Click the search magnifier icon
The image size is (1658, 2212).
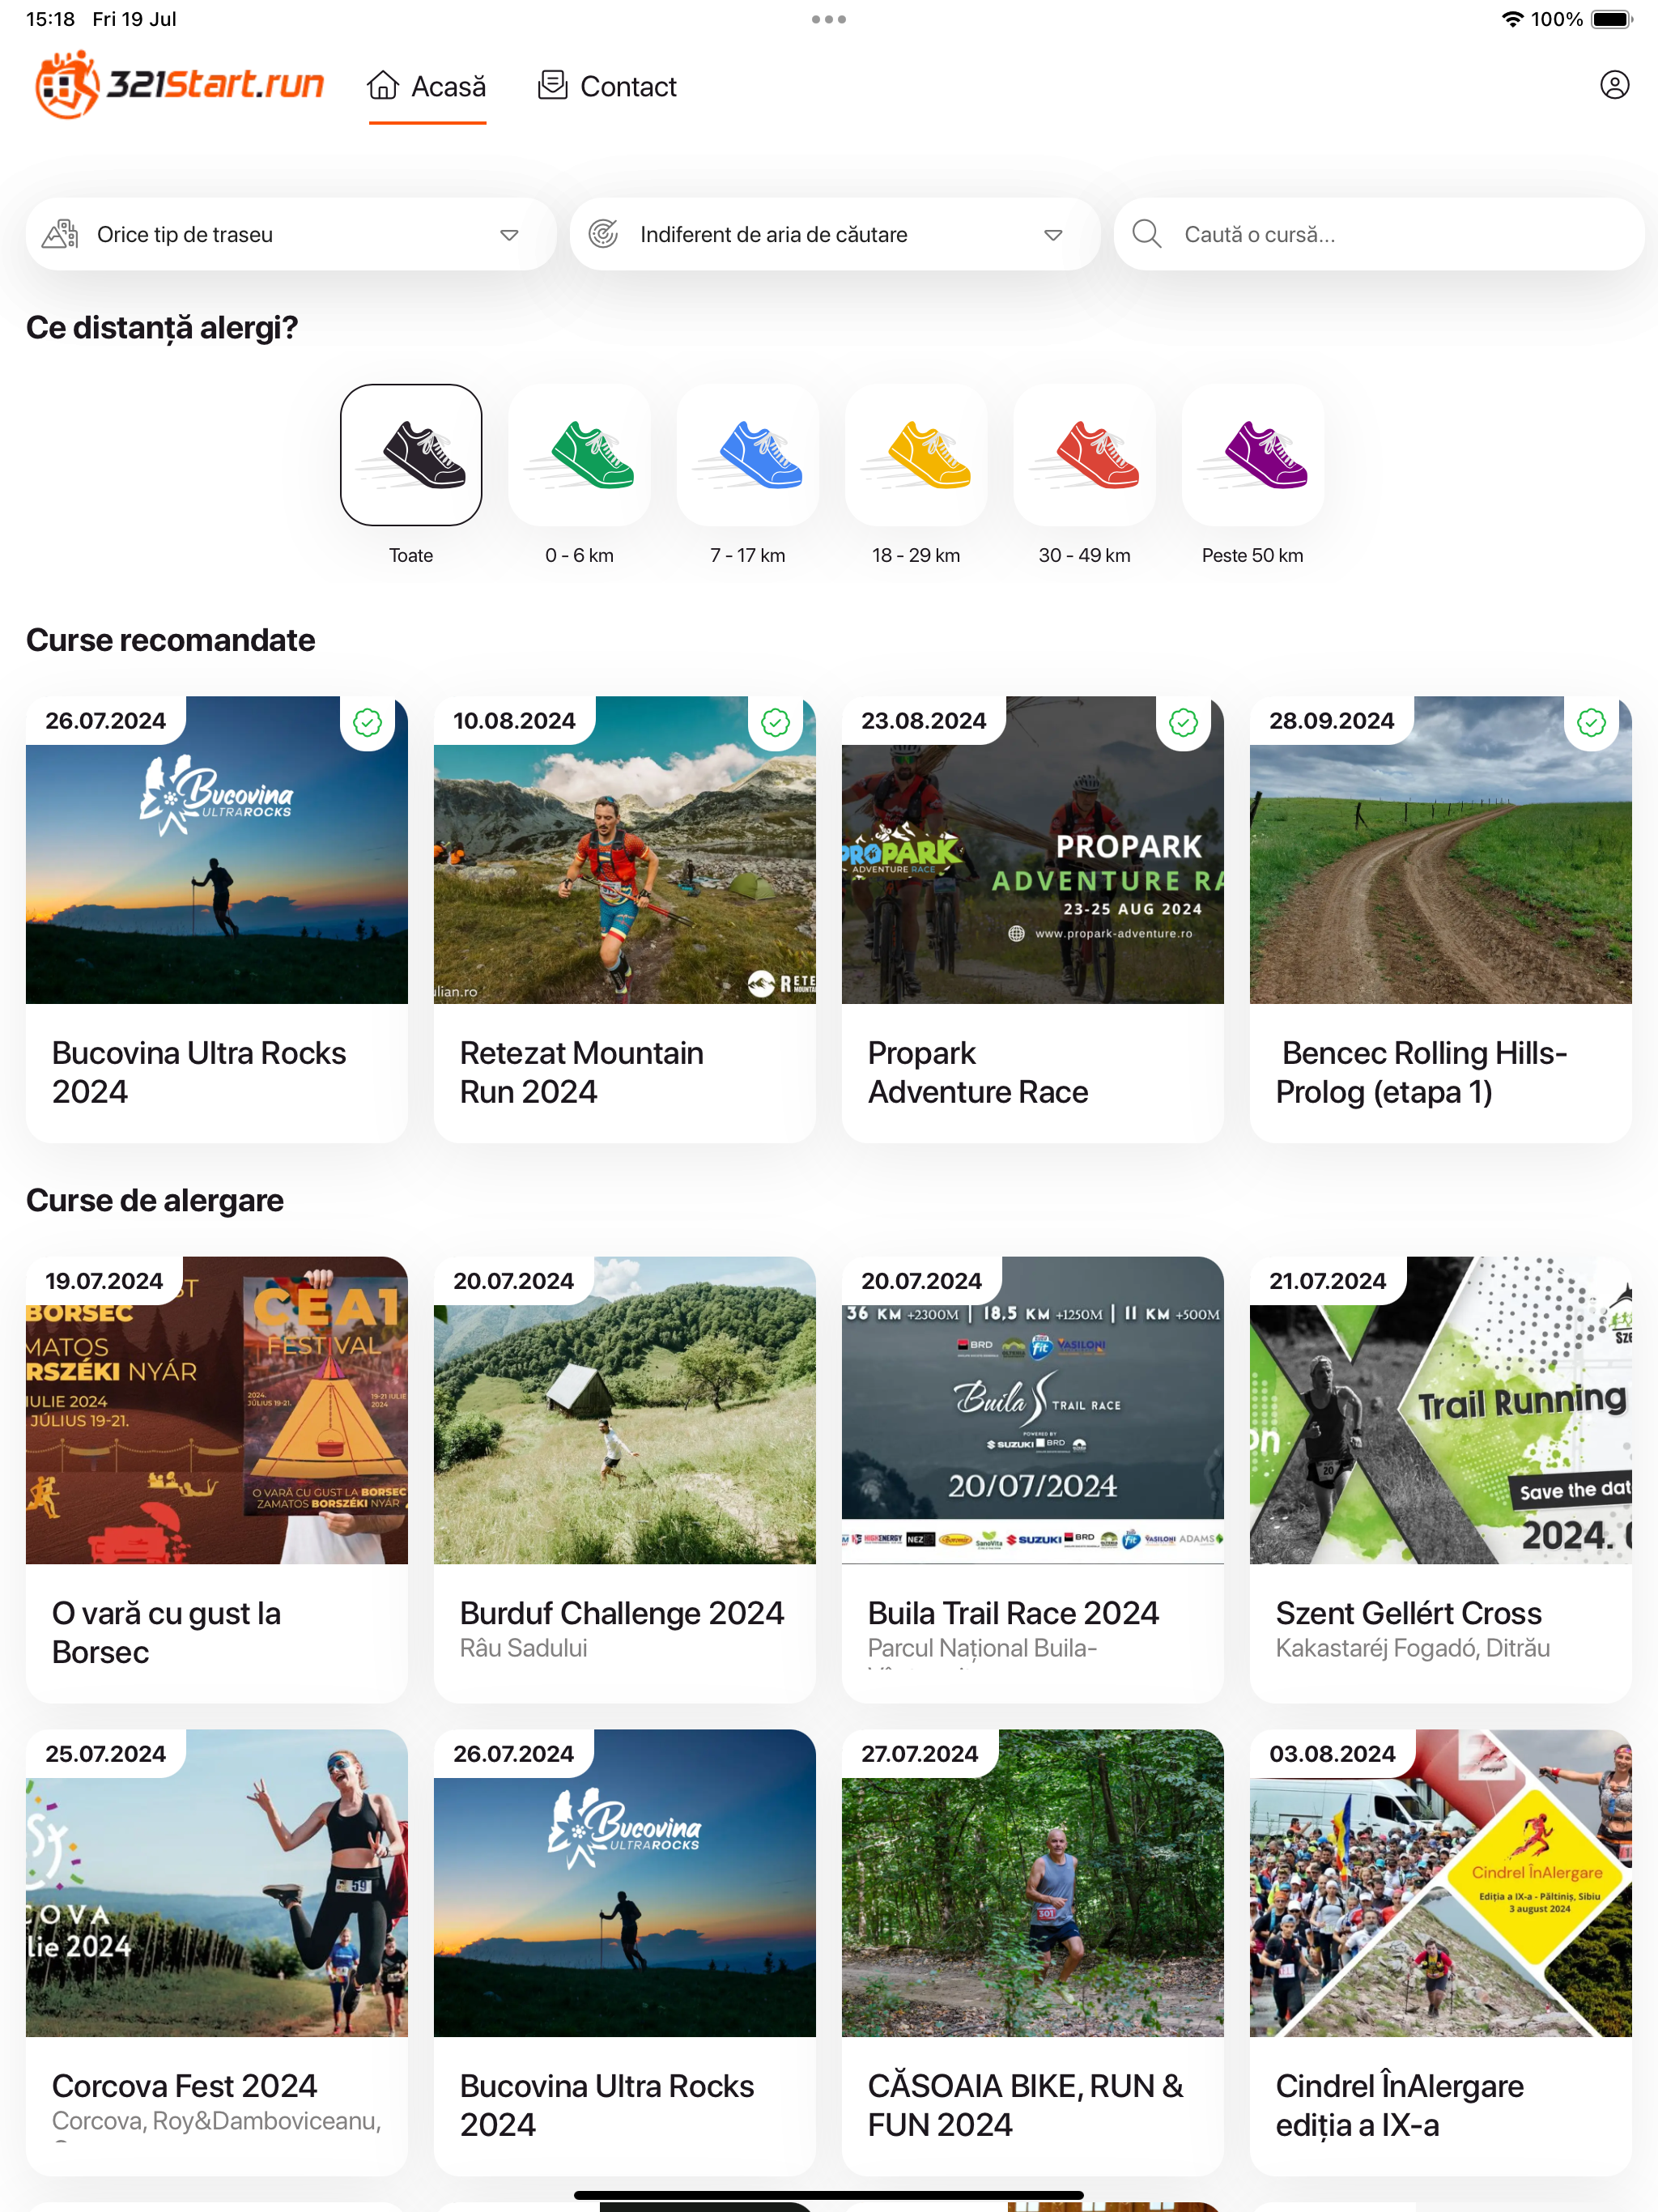point(1146,234)
